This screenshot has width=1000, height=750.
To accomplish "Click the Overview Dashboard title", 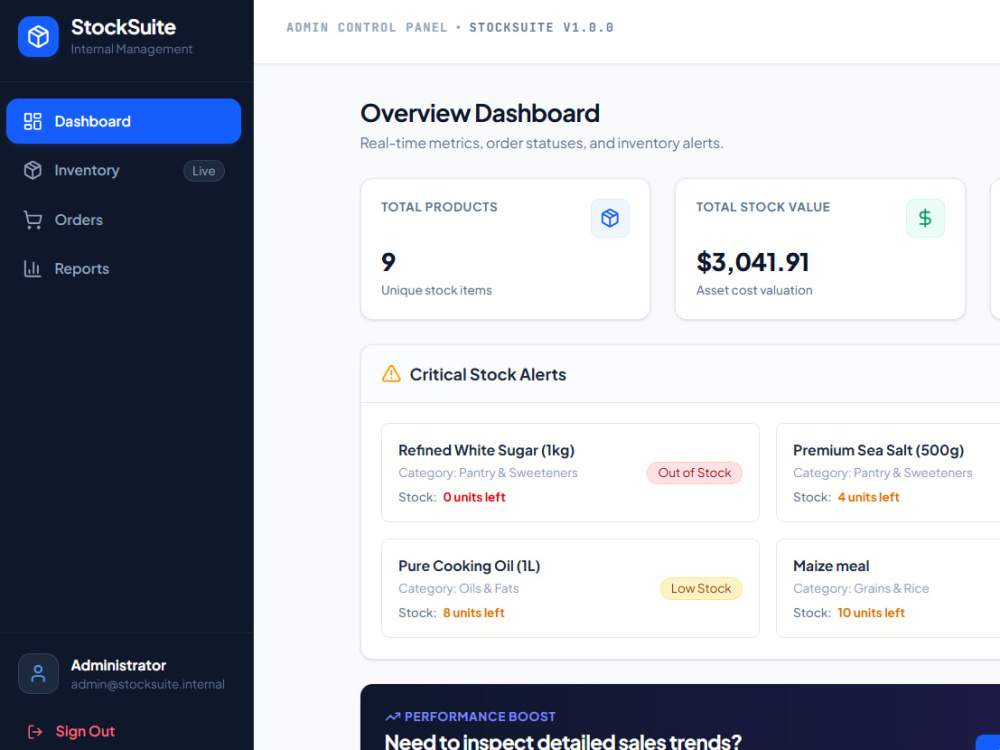I will 480,114.
